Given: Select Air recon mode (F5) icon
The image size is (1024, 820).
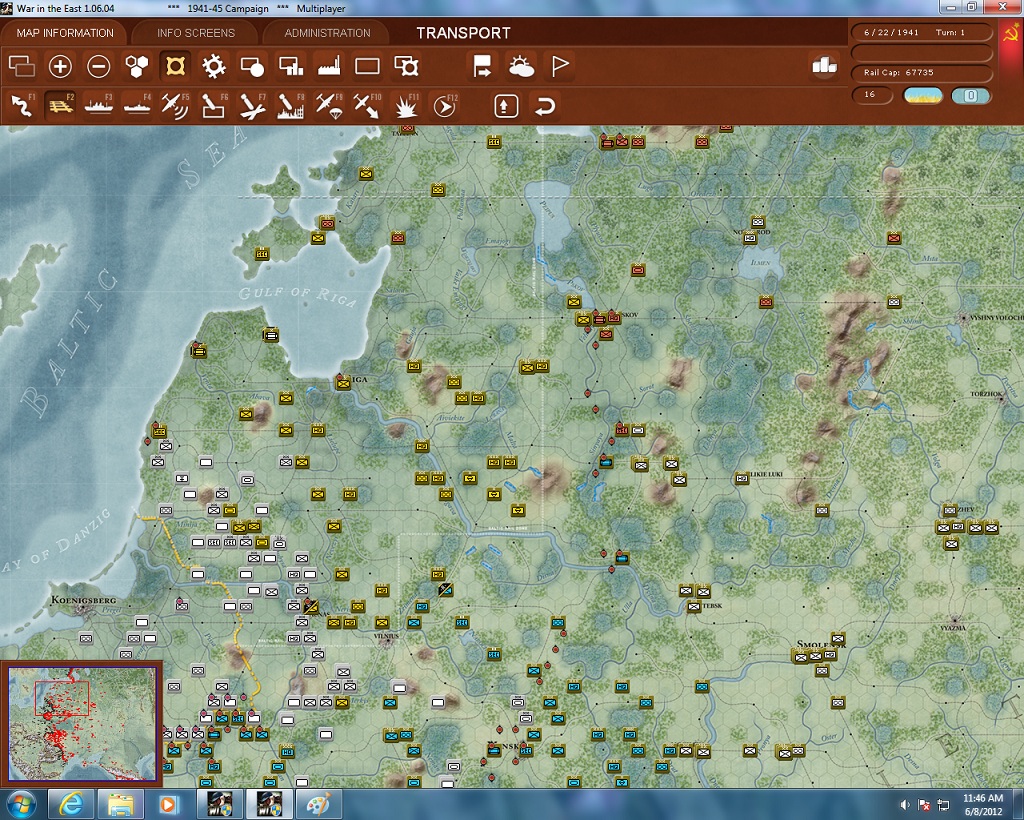Looking at the screenshot, I should (175, 106).
